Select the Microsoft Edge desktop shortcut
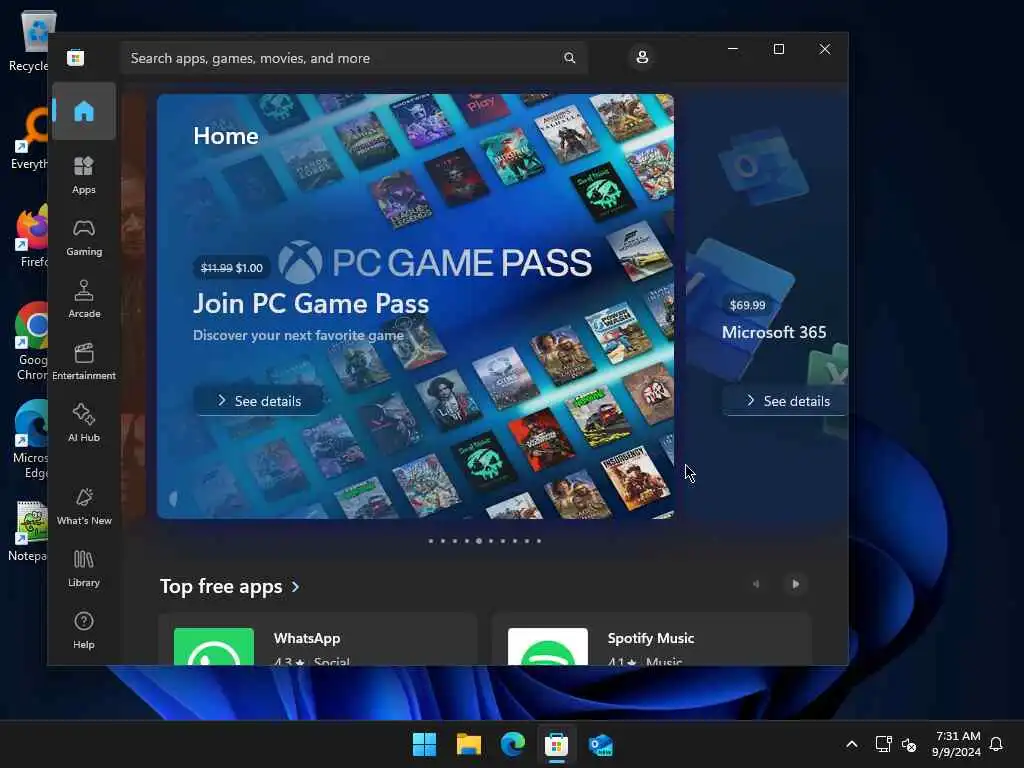 (30, 440)
